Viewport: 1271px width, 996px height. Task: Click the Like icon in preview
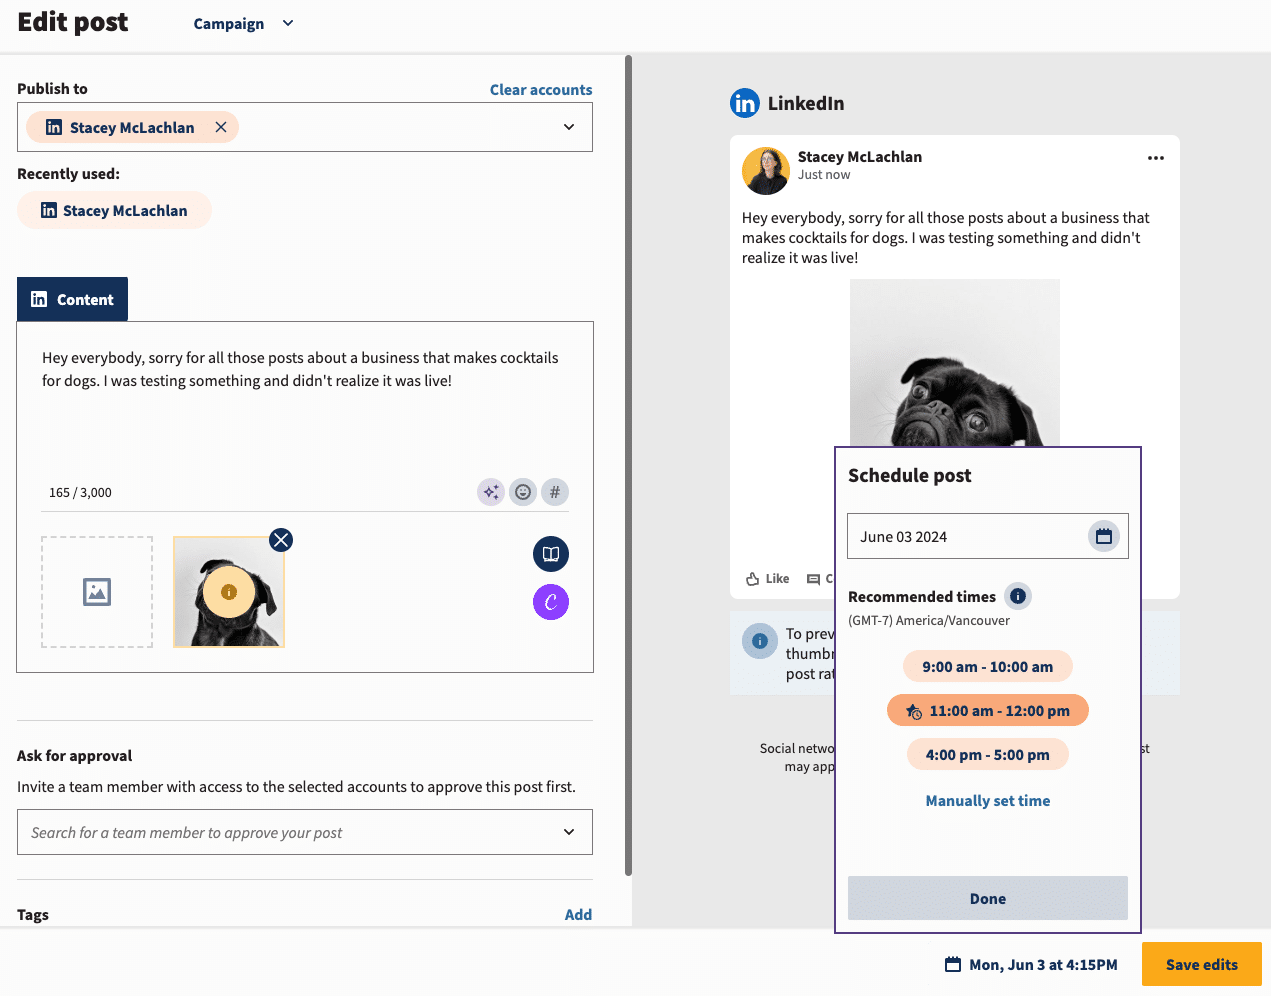pyautogui.click(x=753, y=579)
